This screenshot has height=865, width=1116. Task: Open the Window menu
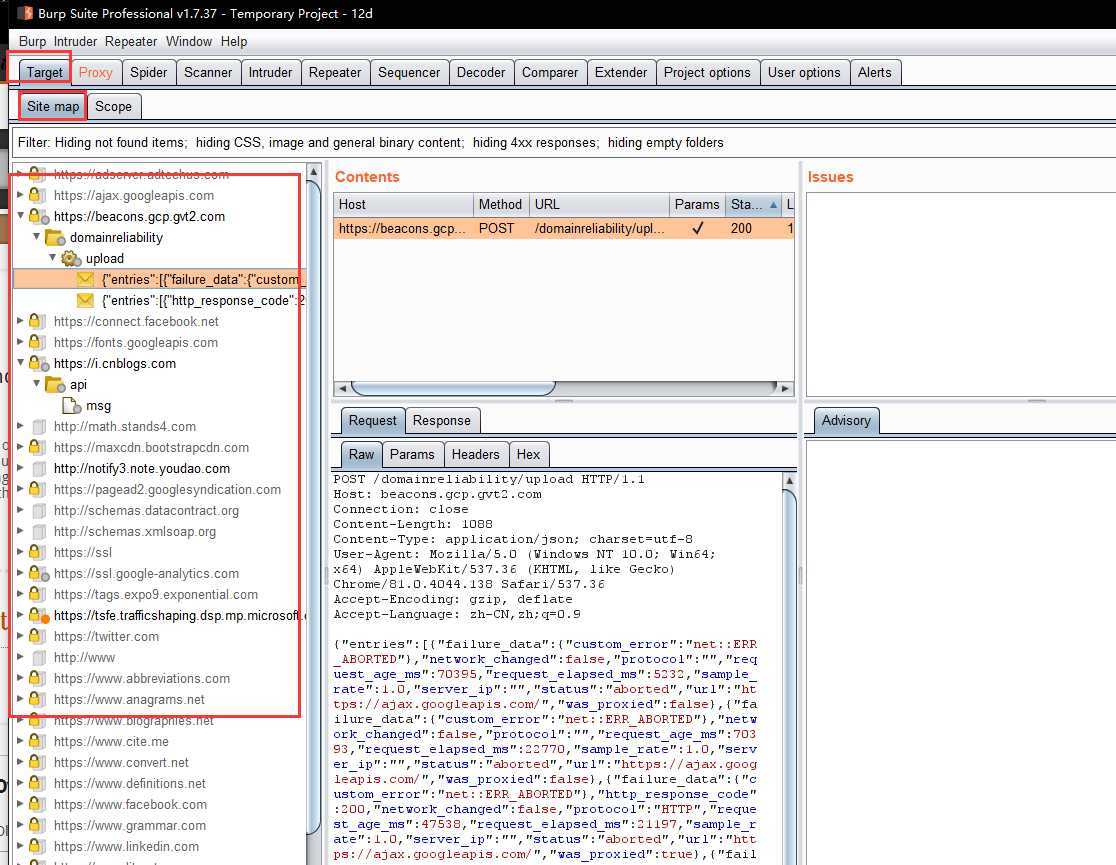[189, 41]
